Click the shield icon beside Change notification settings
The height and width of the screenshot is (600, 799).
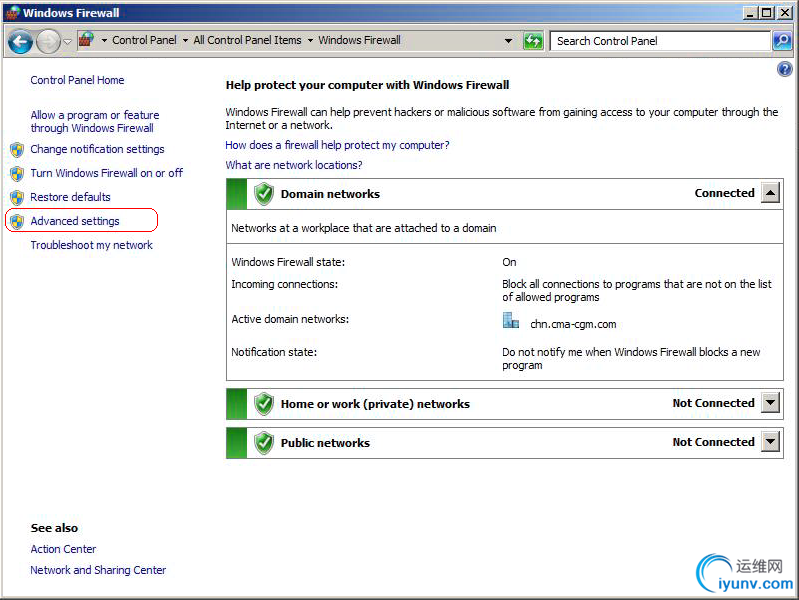[x=17, y=150]
